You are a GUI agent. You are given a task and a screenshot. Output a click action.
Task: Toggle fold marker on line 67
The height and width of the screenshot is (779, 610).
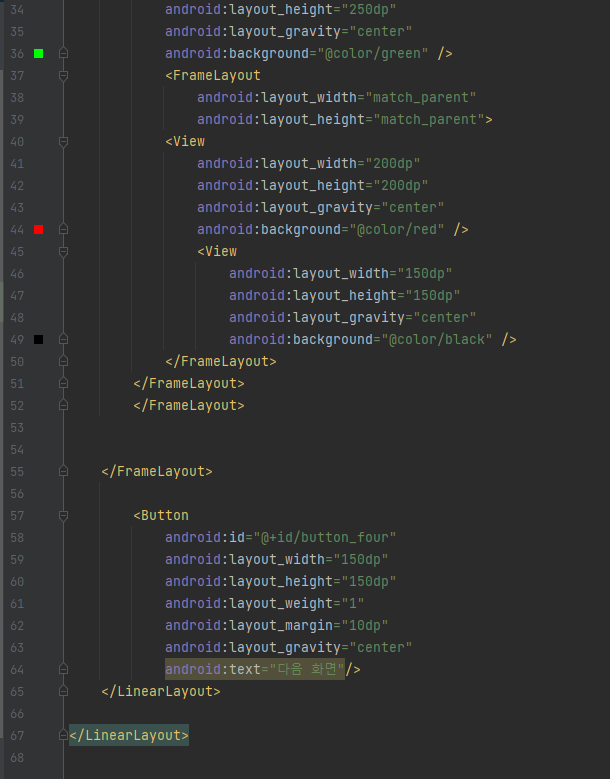(63, 735)
